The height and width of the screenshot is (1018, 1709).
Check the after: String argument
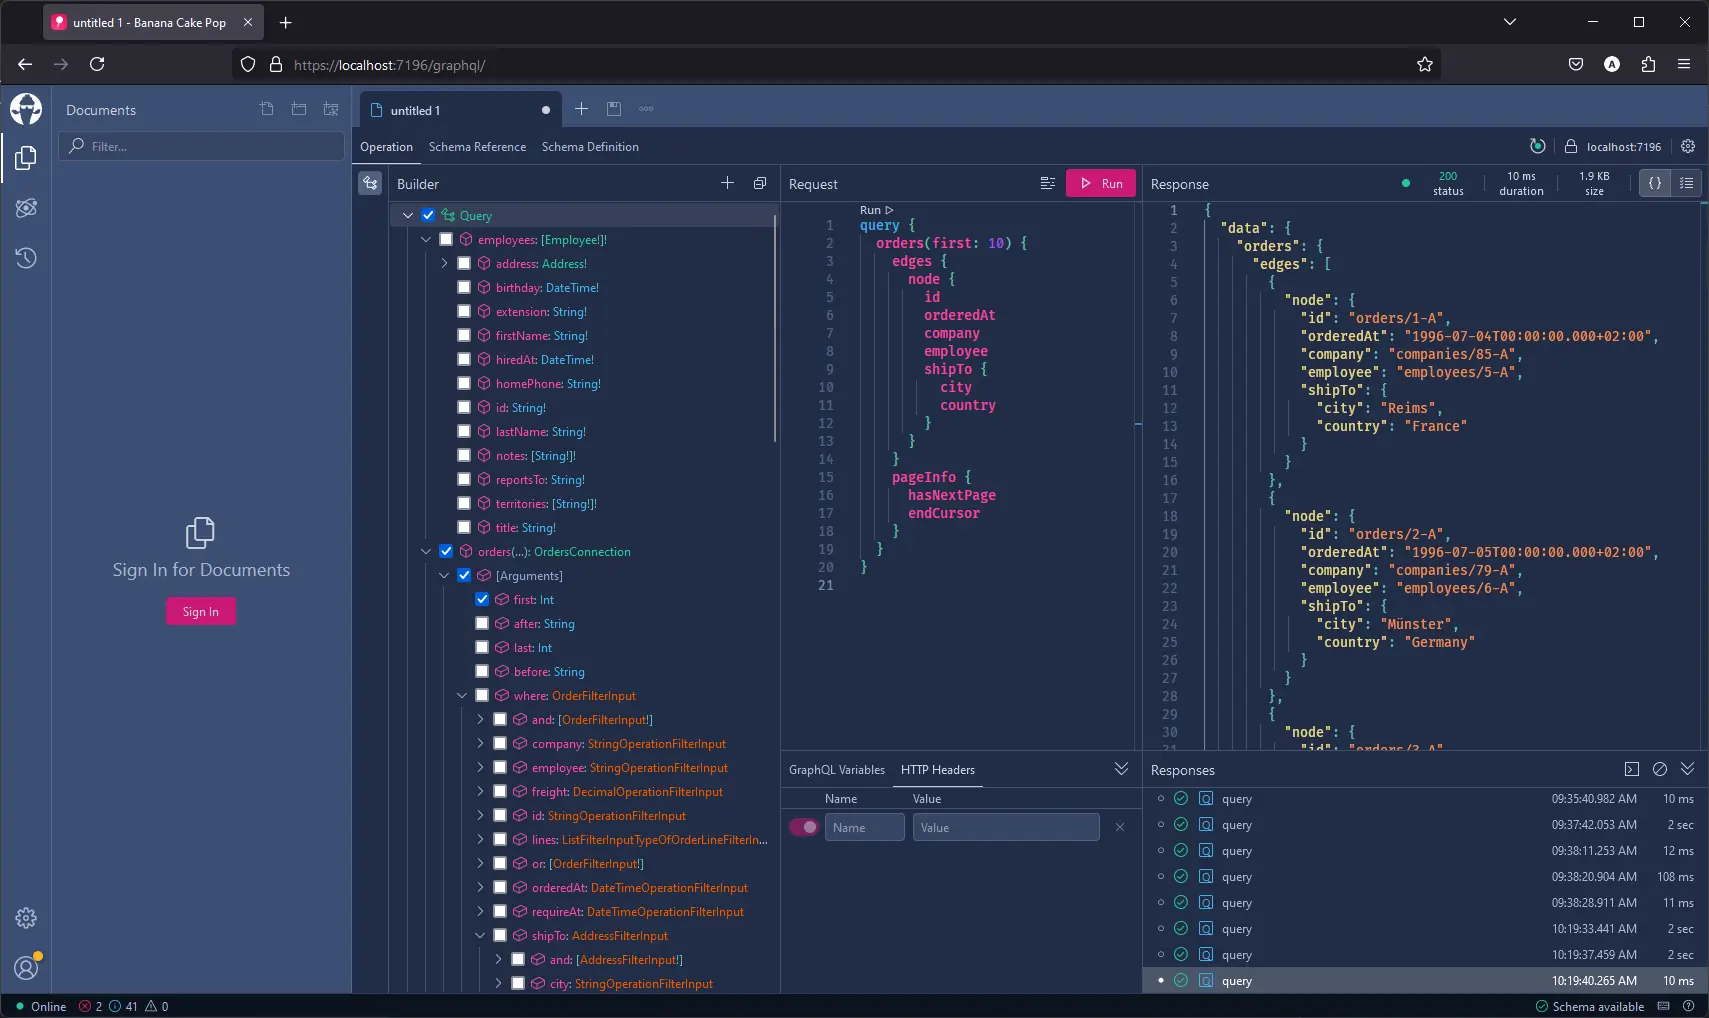tap(482, 623)
